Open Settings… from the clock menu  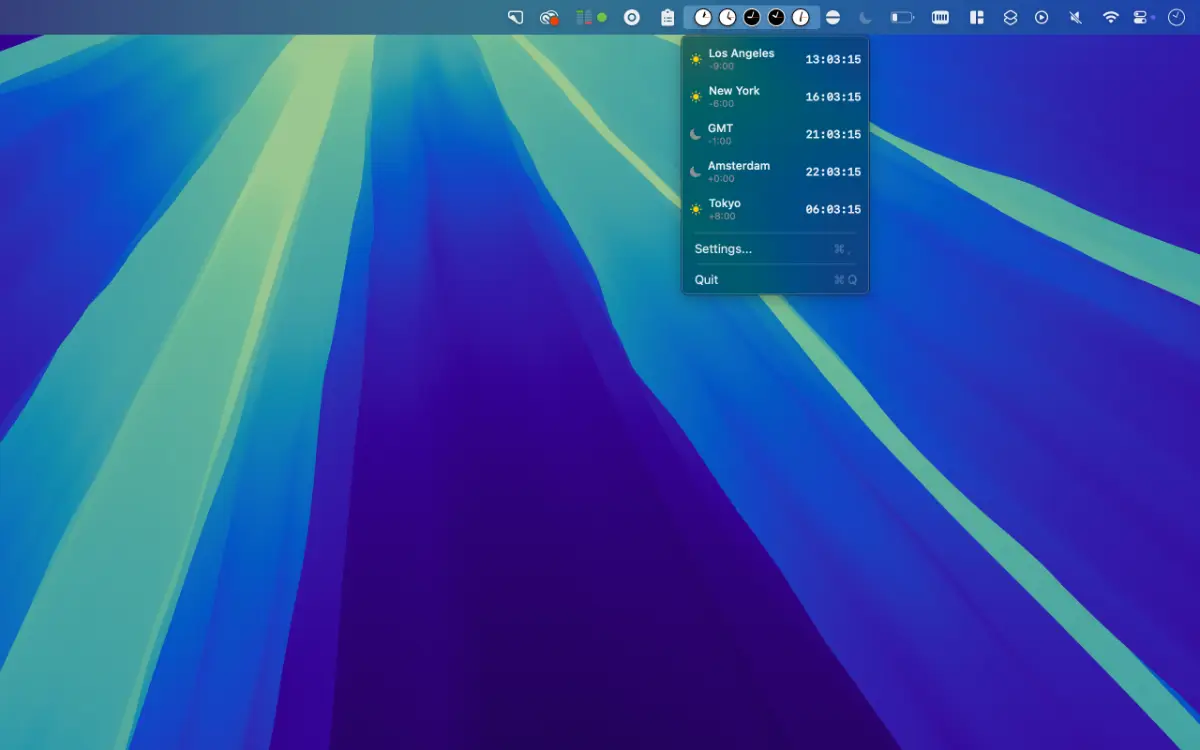[x=723, y=249]
